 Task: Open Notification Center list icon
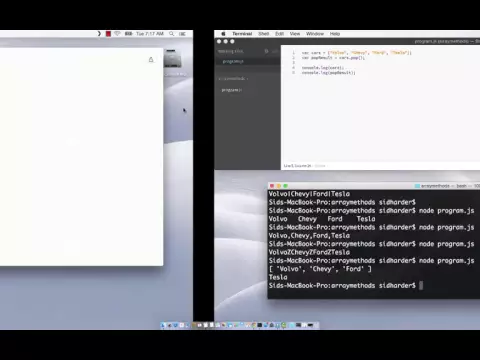tap(182, 34)
